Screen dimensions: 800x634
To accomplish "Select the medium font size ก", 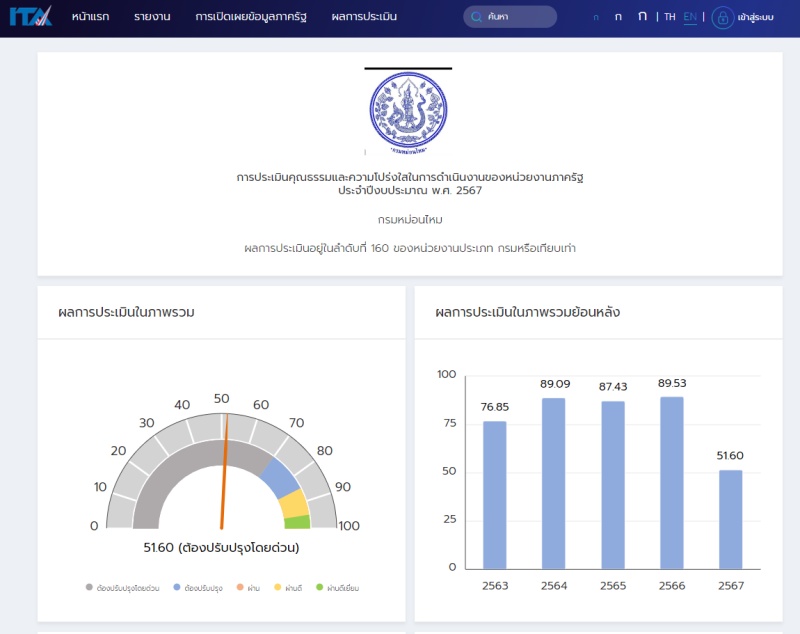I will pos(618,17).
